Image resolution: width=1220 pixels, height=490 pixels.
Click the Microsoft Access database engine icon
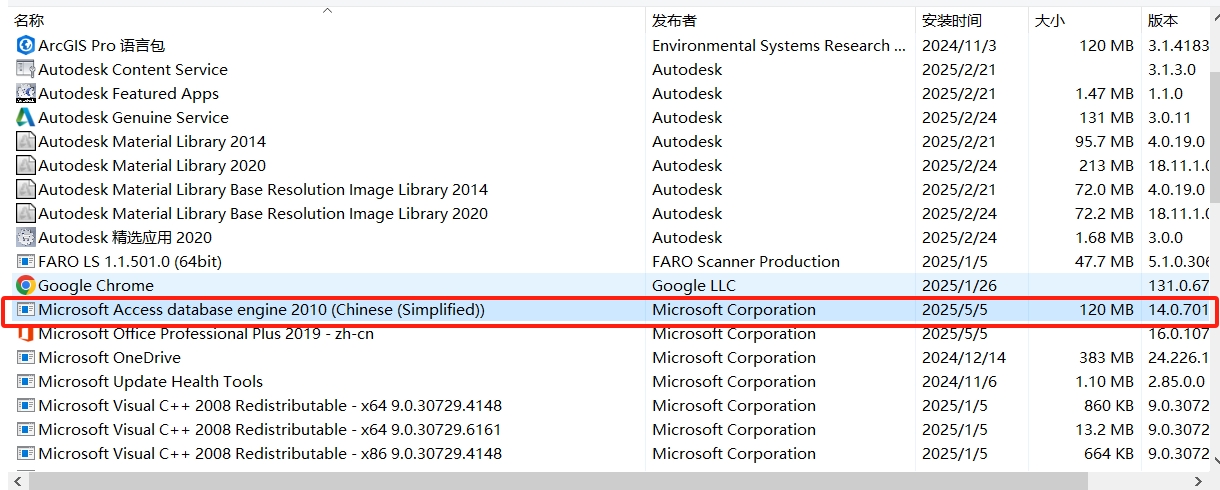[26, 310]
